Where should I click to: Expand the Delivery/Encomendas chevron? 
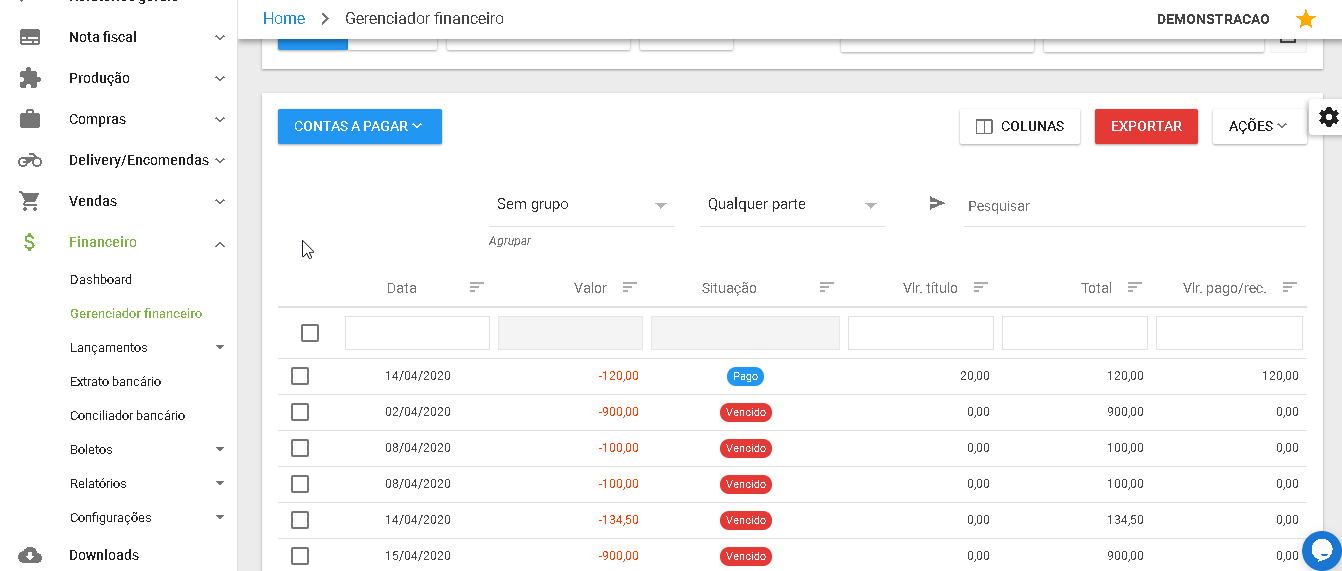pyautogui.click(x=220, y=160)
